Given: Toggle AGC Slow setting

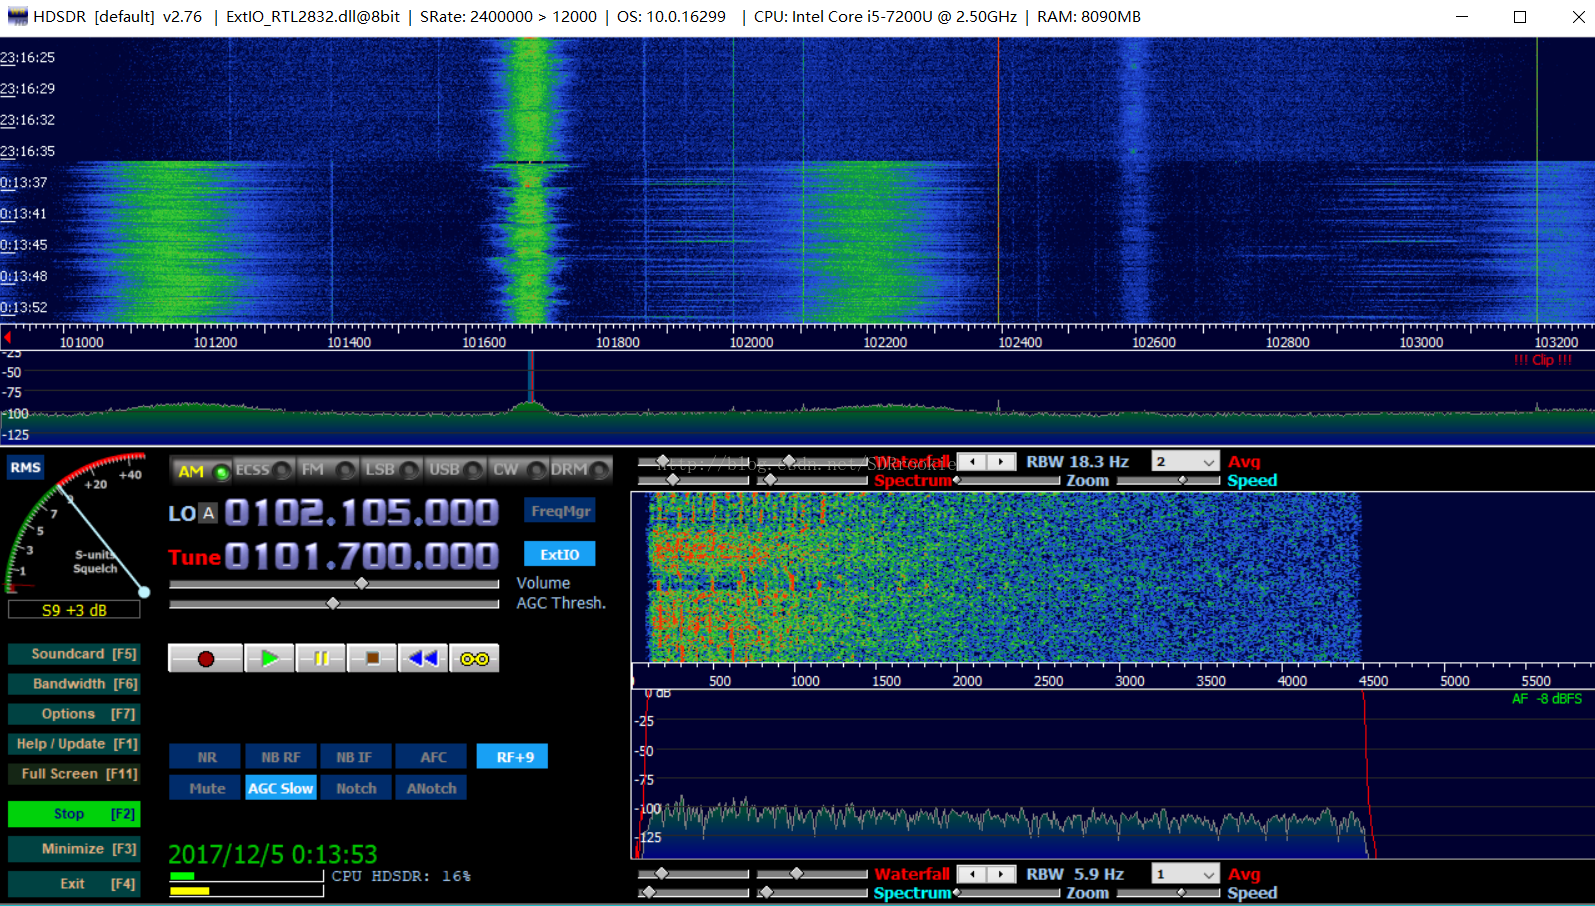Looking at the screenshot, I should [280, 788].
